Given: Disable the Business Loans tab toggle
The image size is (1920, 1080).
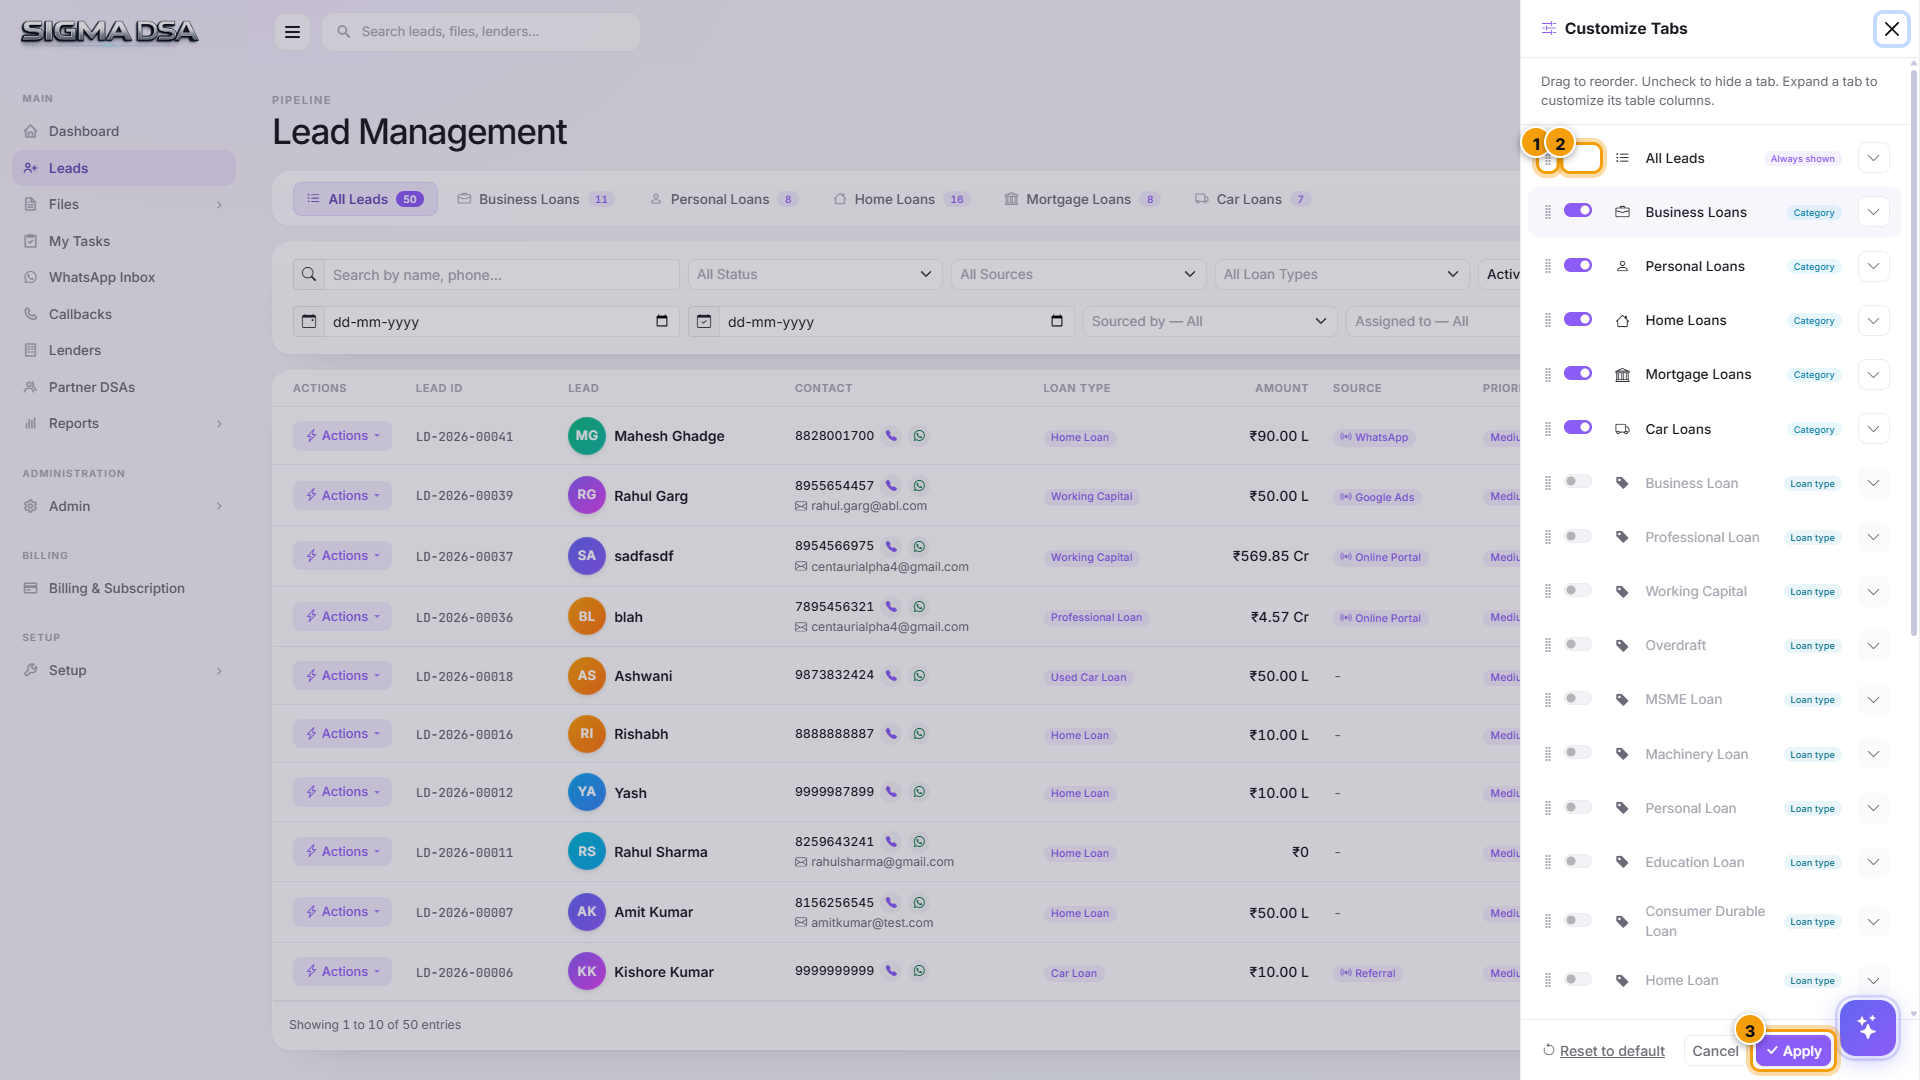Looking at the screenshot, I should (x=1578, y=211).
